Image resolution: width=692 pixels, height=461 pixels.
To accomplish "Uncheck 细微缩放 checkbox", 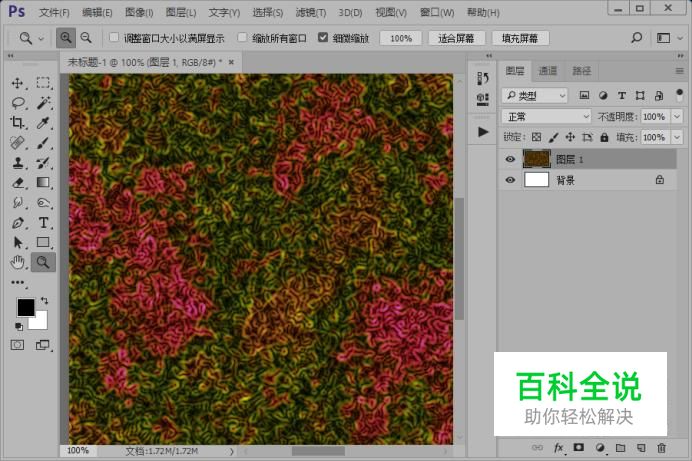I will 323,37.
